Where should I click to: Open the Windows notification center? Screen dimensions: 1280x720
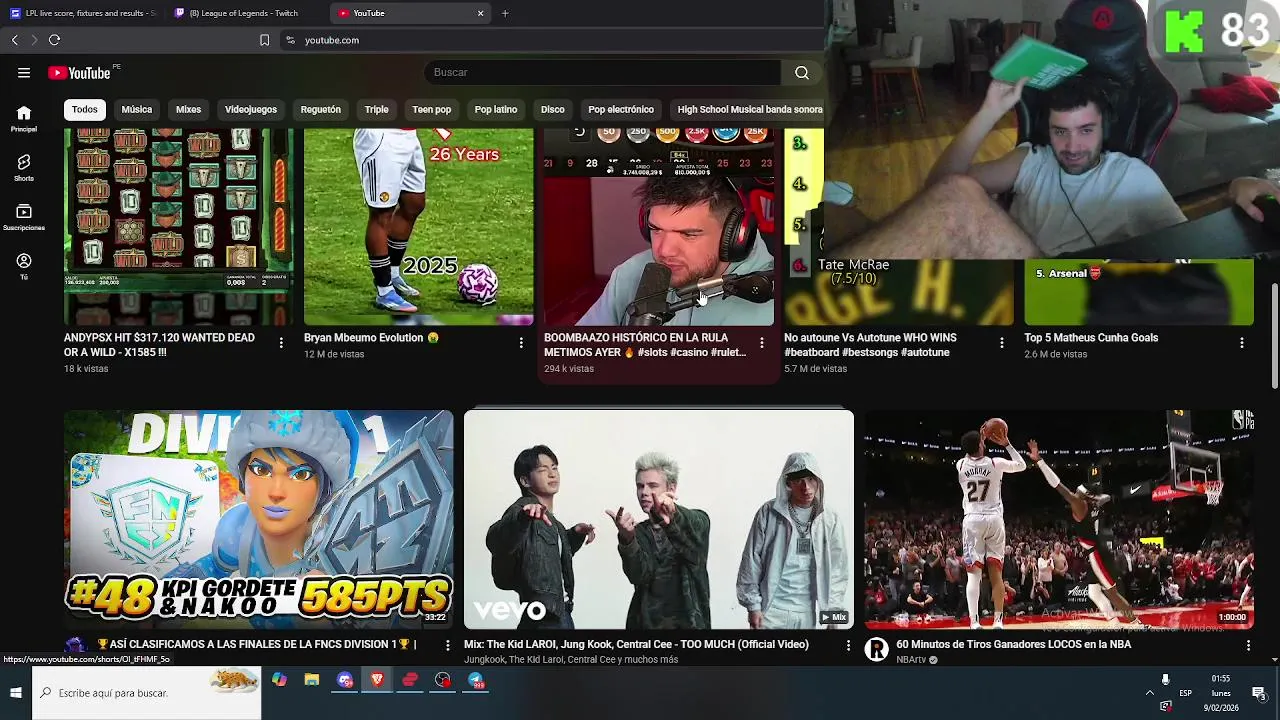pos(1259,693)
